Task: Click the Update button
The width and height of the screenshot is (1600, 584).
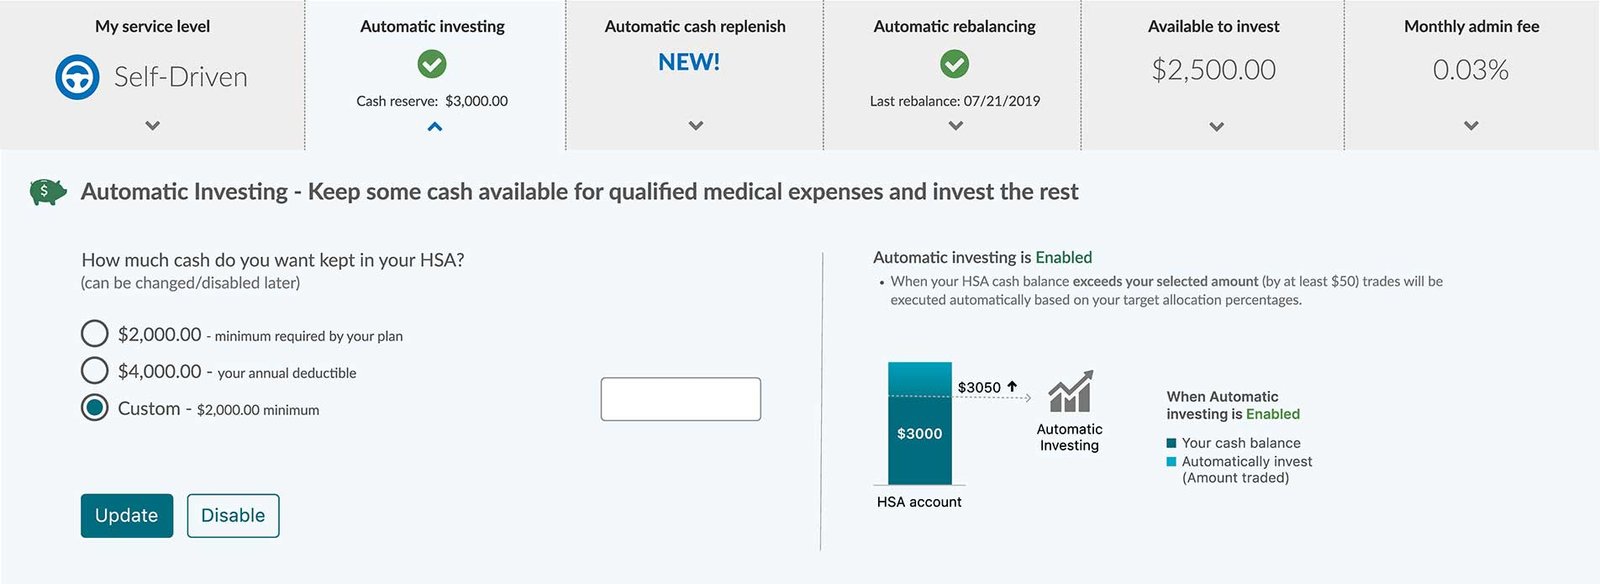Action: coord(127,516)
